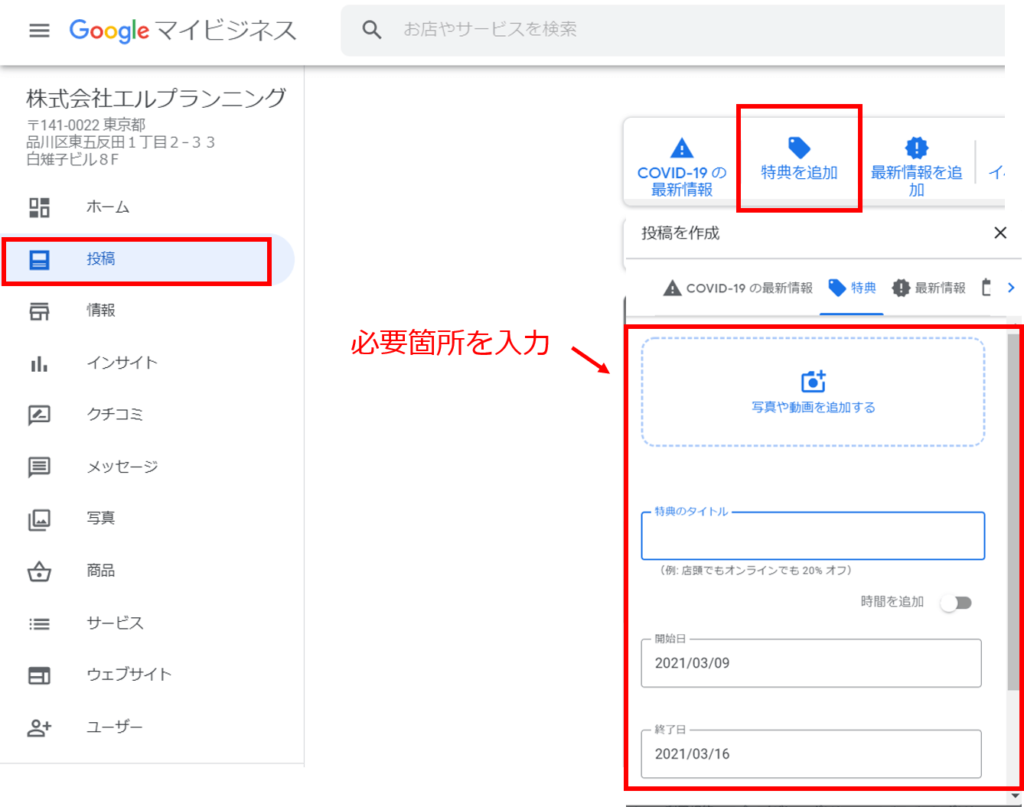1024x807 pixels.
Task: Click the 商品 basket icon
Action: coord(39,571)
